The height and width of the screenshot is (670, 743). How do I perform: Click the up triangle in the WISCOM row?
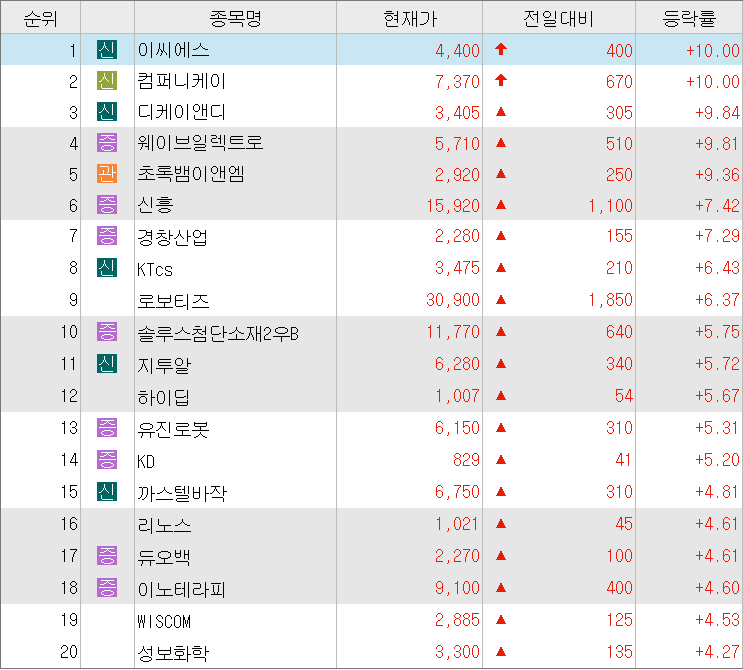tap(501, 619)
